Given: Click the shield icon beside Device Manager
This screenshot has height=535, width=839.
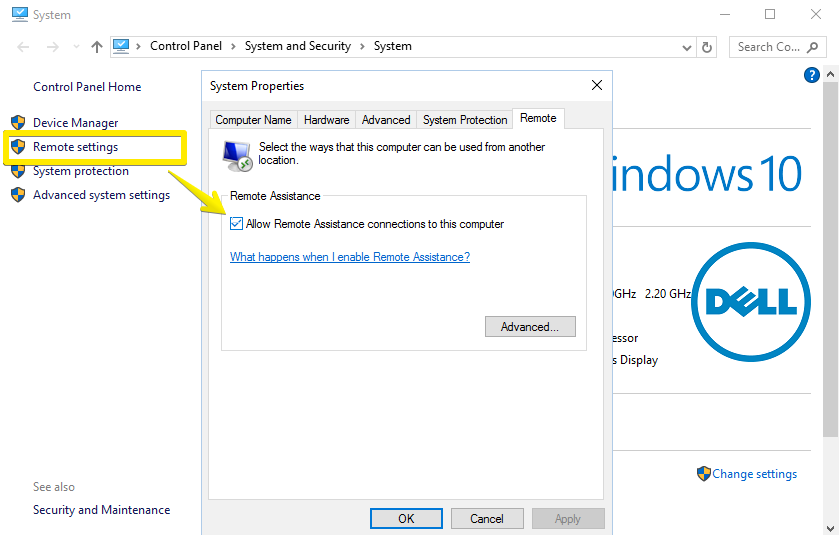Looking at the screenshot, I should 17,123.
